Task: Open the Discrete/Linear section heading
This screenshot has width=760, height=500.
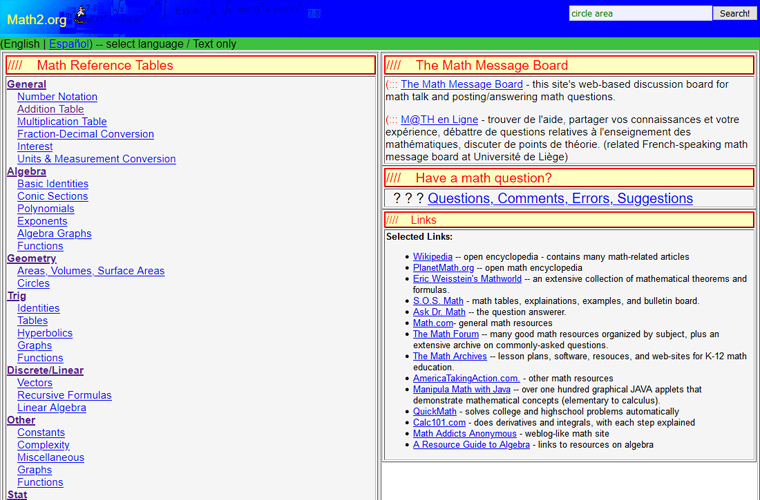Action: tap(45, 371)
